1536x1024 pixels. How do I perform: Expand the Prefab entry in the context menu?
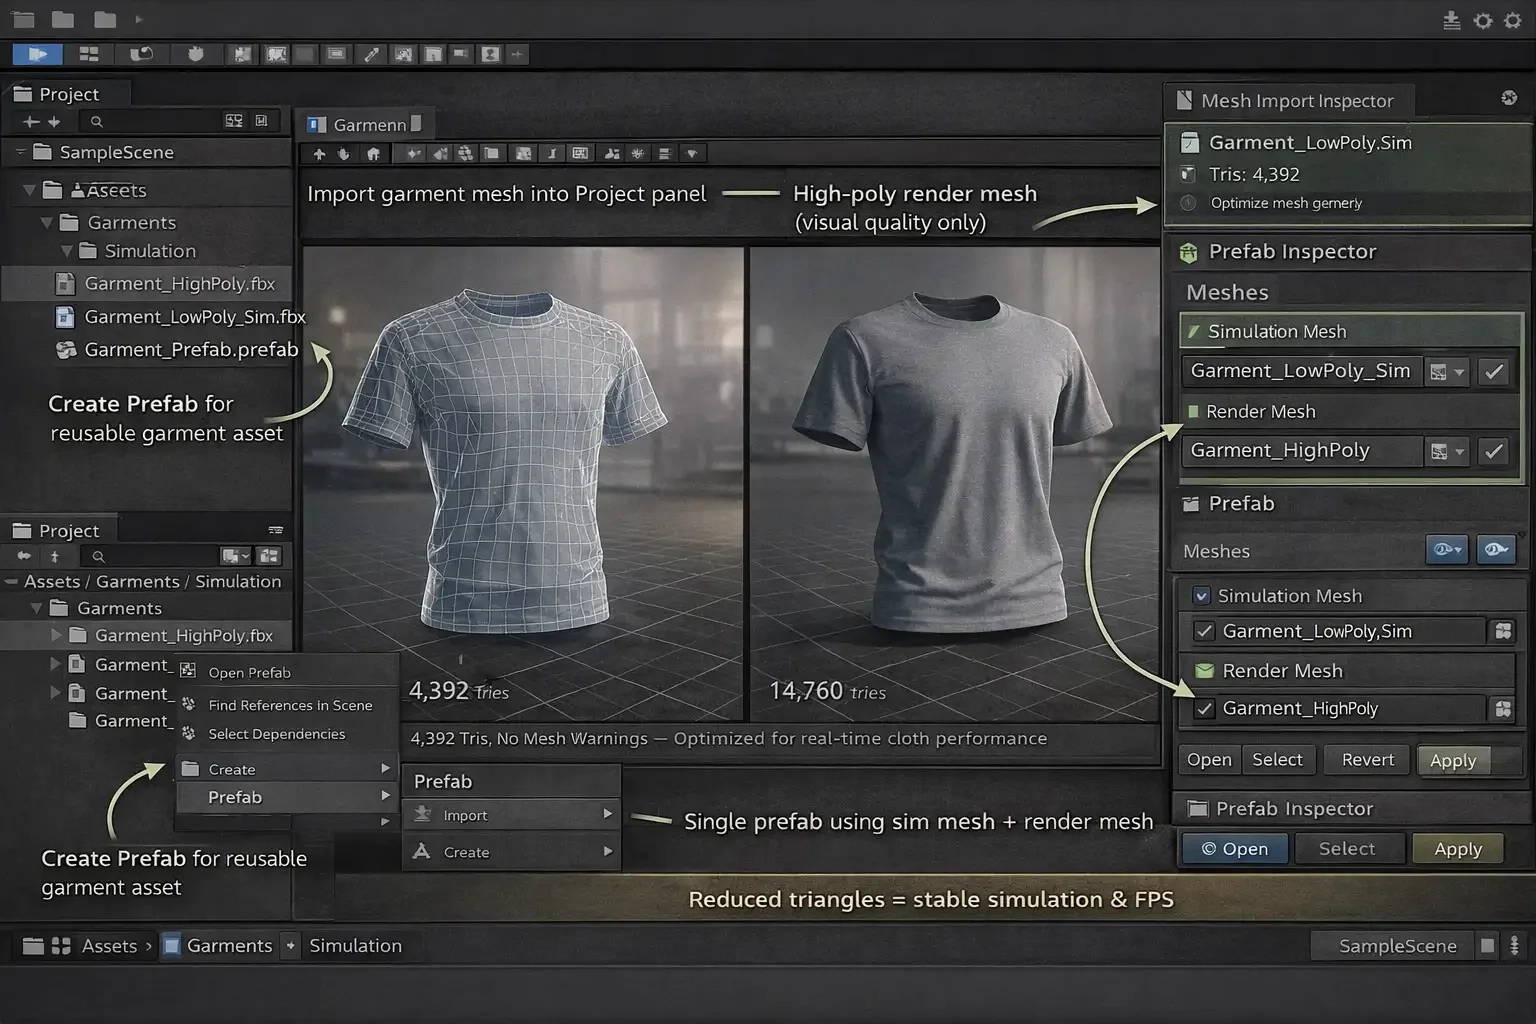386,796
